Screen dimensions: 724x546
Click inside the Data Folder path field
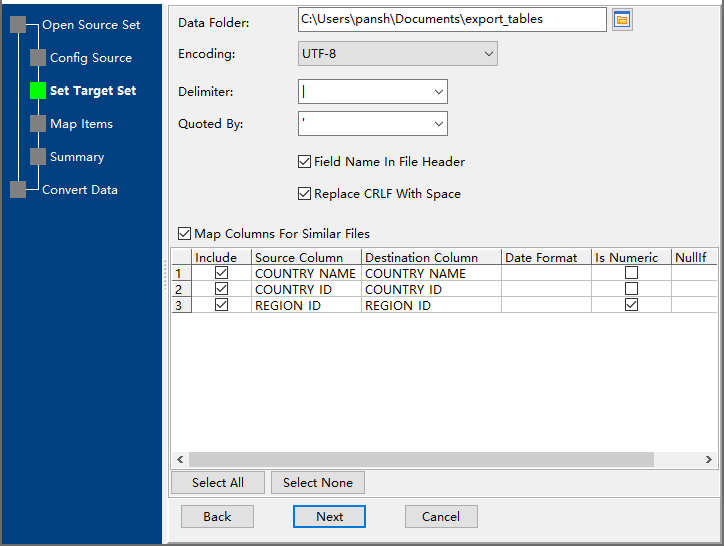[450, 19]
